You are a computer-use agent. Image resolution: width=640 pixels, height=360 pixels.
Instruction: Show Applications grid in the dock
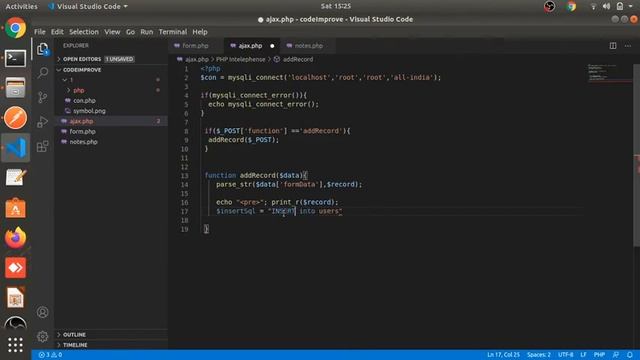pos(16,345)
